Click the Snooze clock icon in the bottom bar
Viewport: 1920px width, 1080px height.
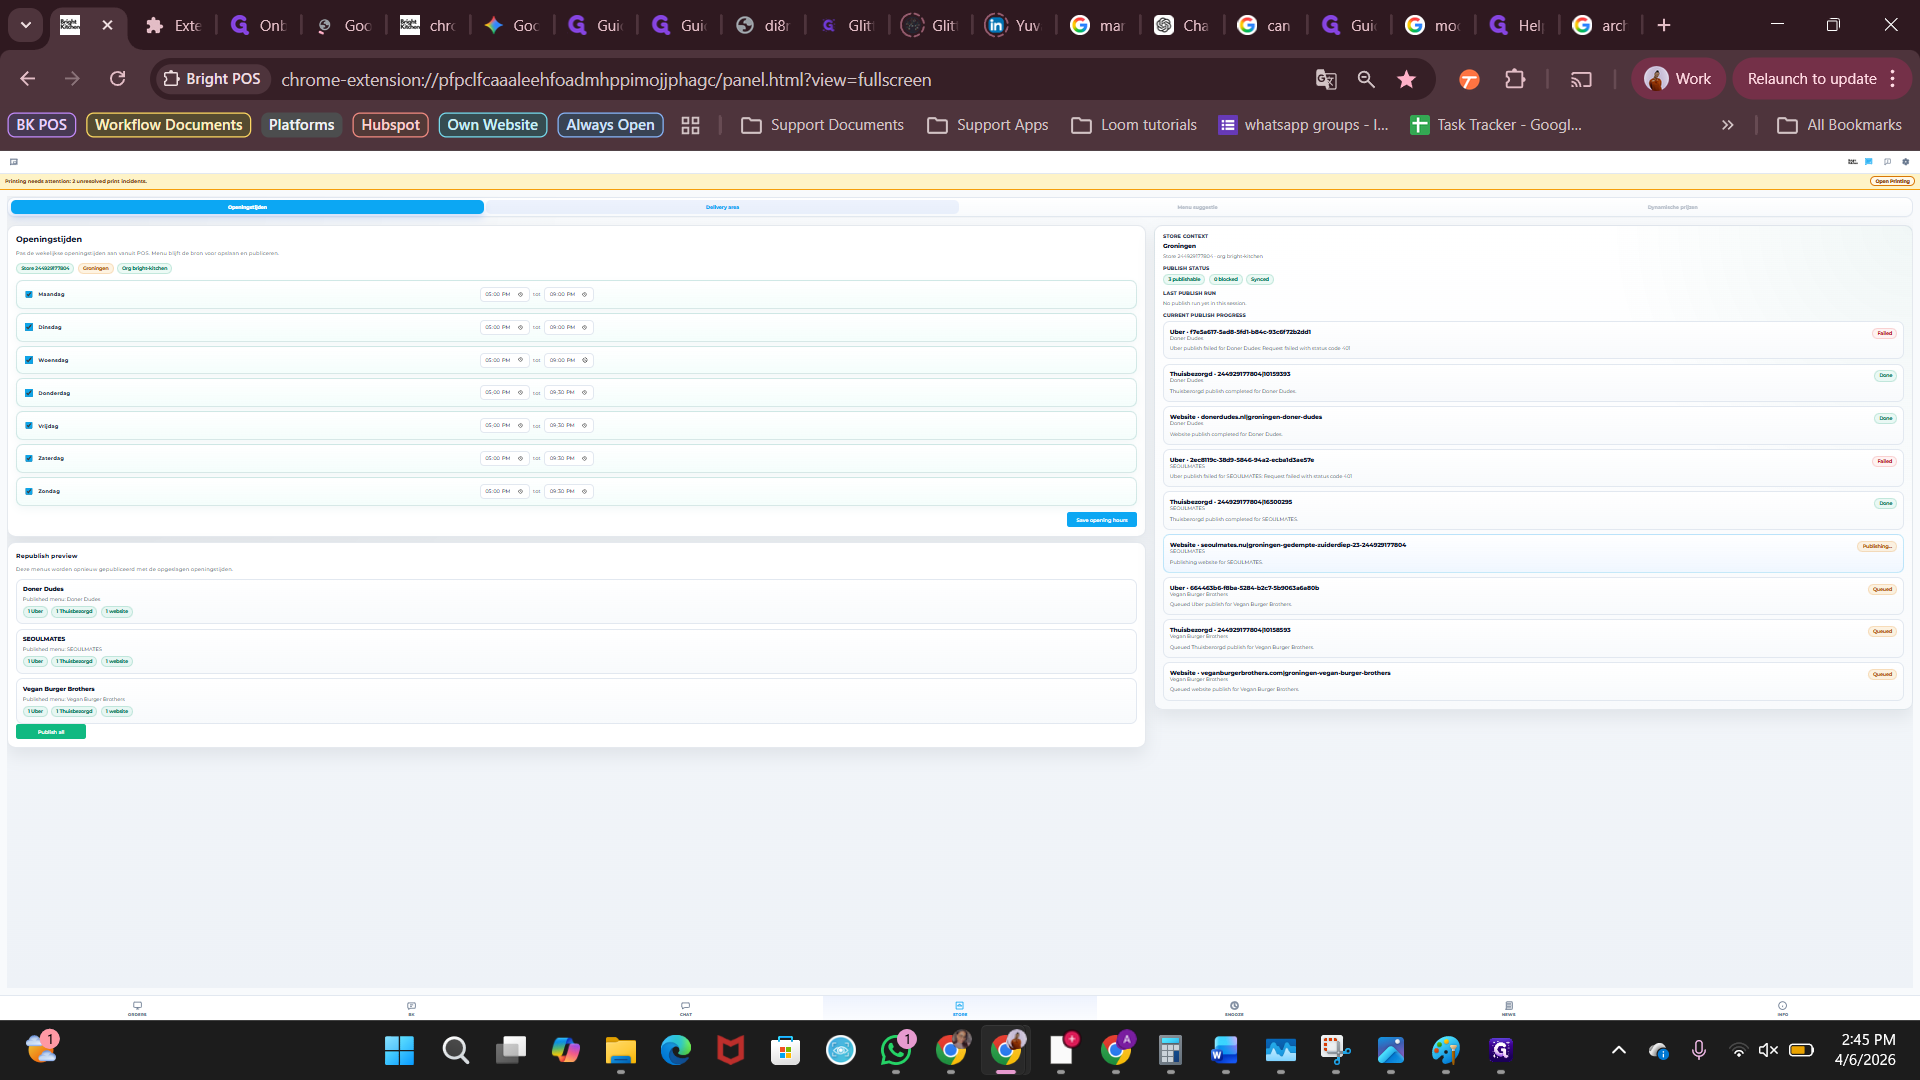(x=1234, y=1008)
